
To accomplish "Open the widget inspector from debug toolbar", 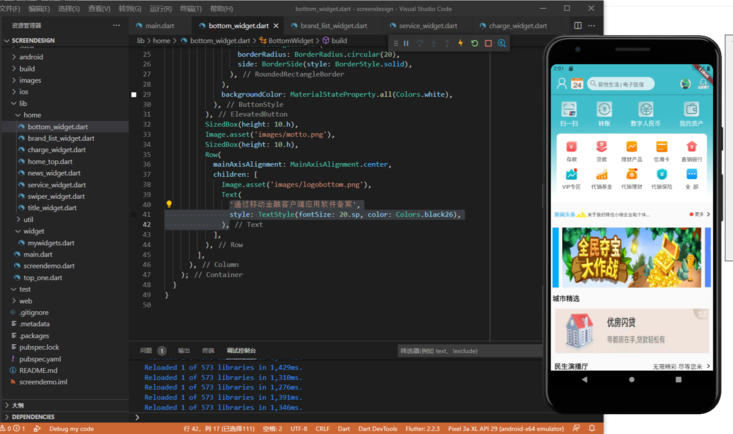I will [502, 43].
